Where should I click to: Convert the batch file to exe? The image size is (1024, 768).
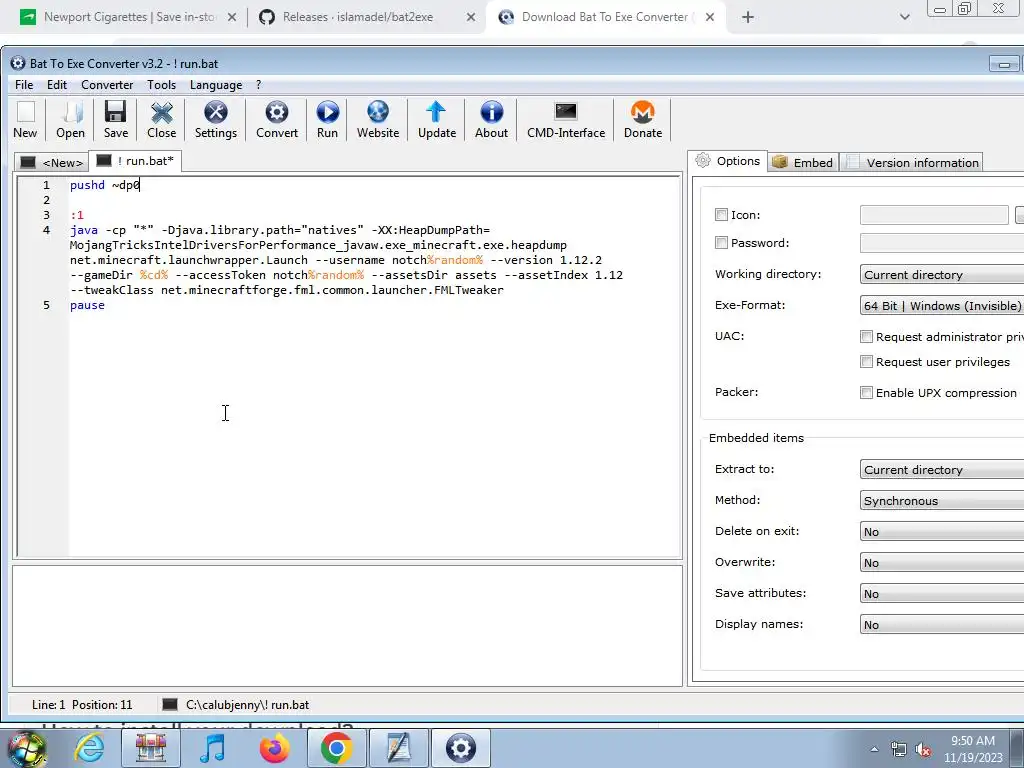pos(277,120)
